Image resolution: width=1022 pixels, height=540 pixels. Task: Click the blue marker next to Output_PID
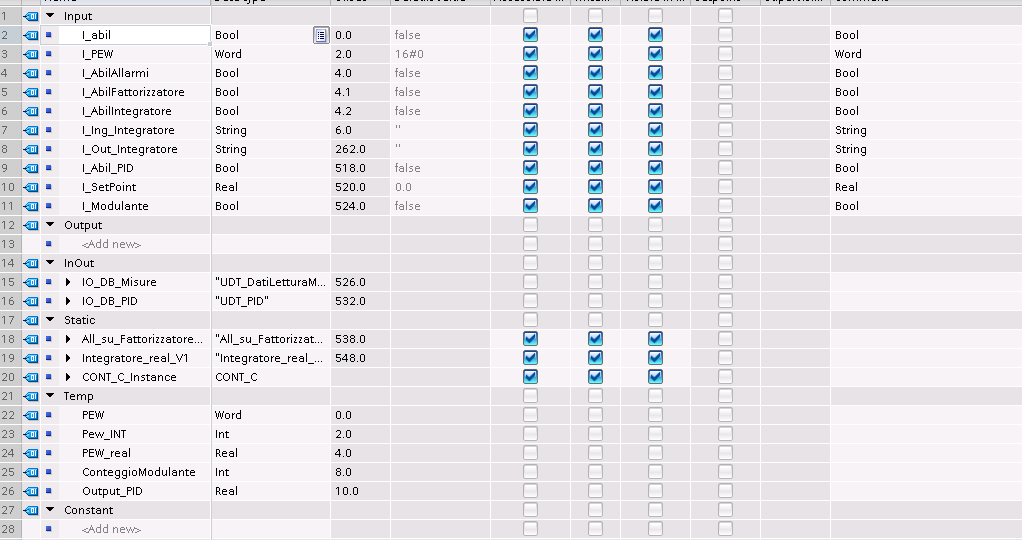[x=49, y=491]
